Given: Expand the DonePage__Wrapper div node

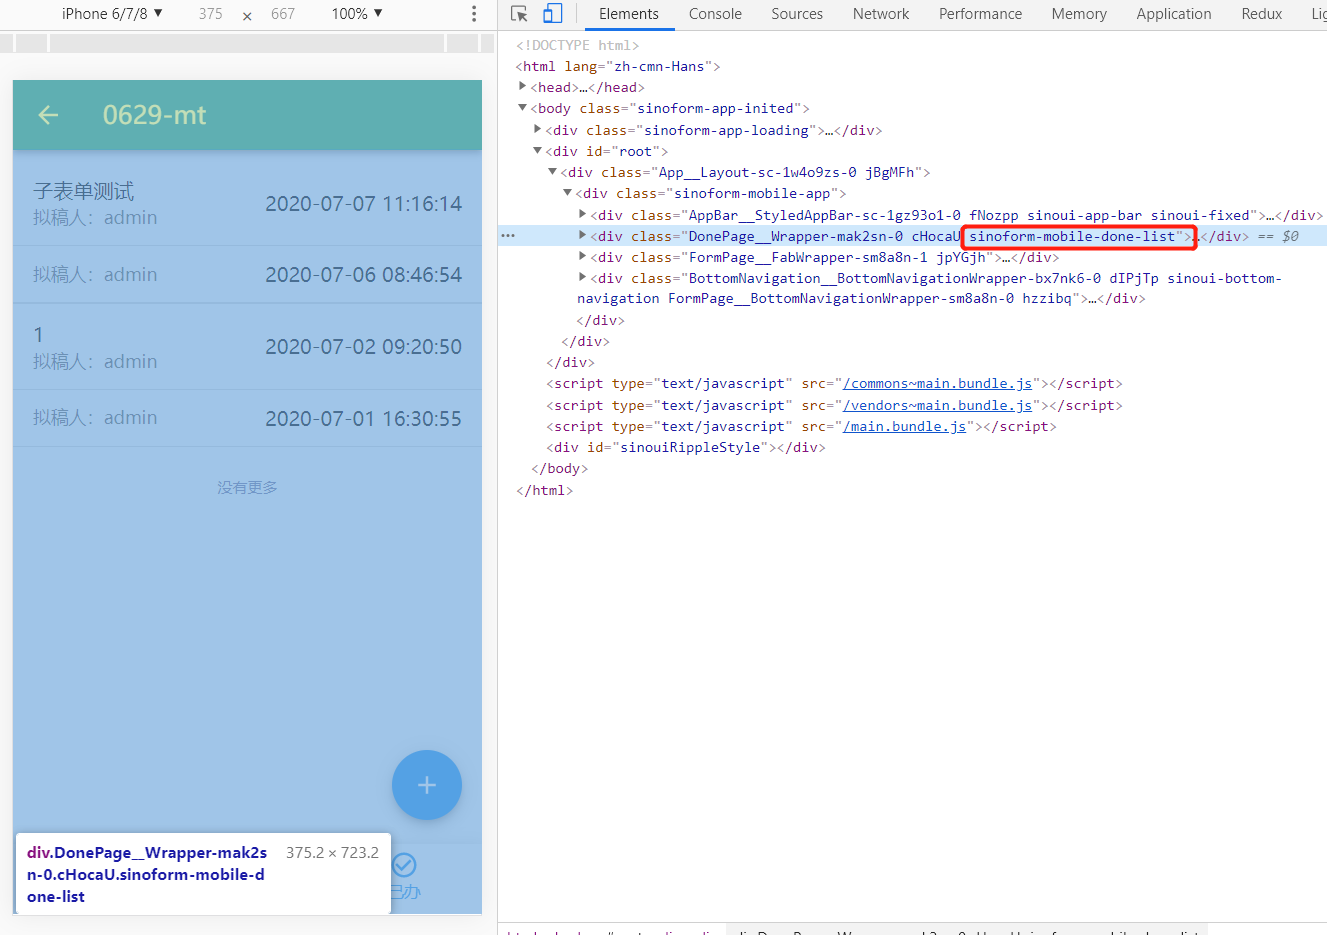Looking at the screenshot, I should tap(583, 236).
